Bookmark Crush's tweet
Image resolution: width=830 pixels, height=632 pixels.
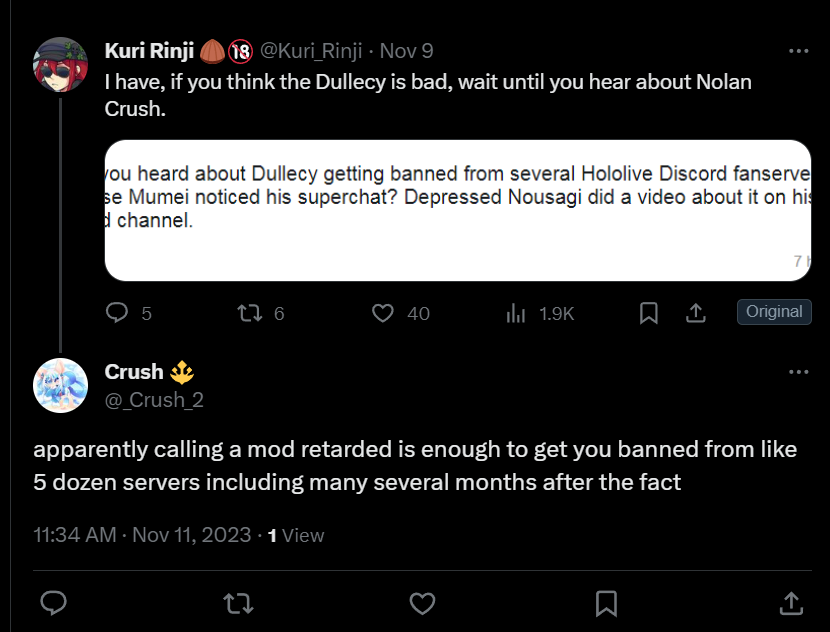(607, 603)
